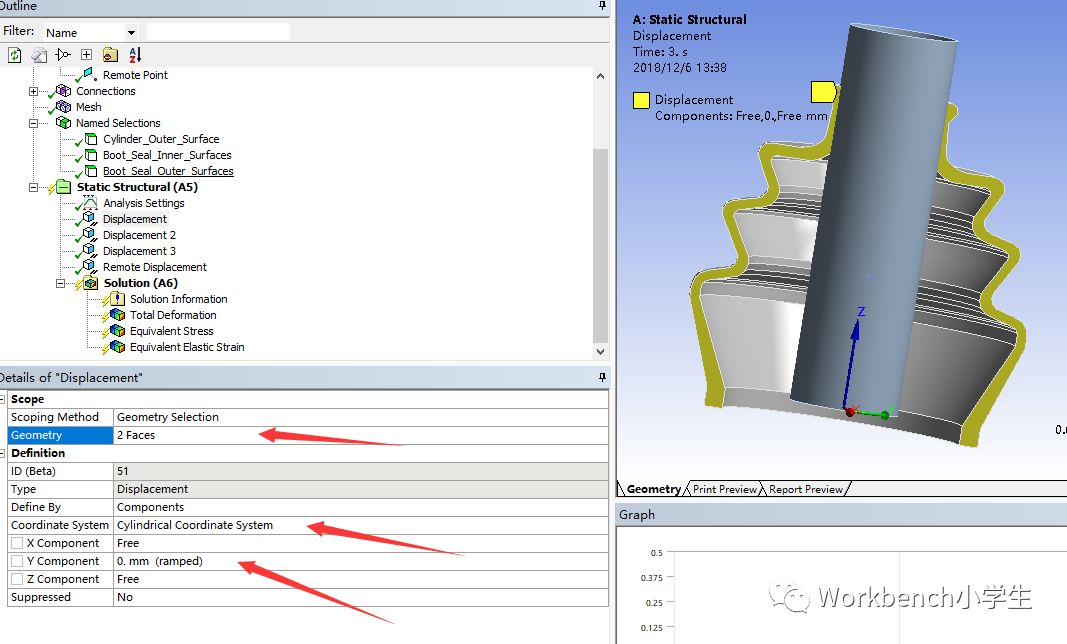
Task: Open the Filter Name dropdown
Action: (131, 32)
